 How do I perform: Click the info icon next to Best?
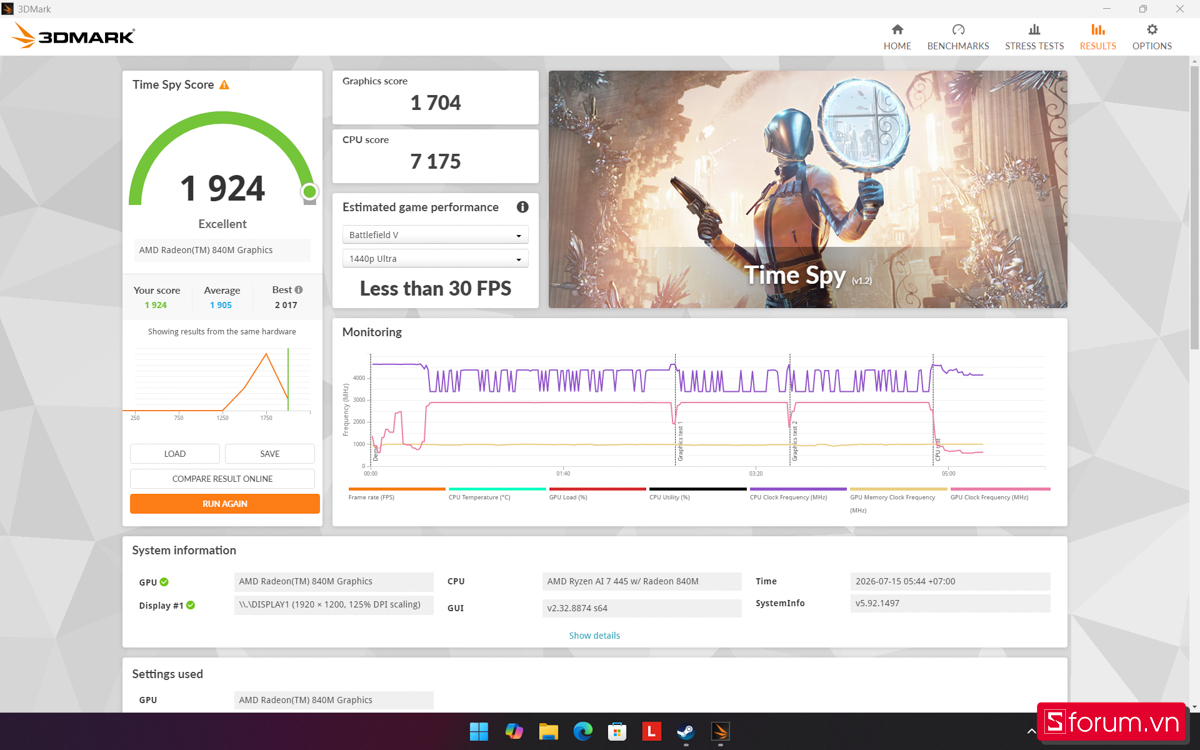(x=298, y=290)
